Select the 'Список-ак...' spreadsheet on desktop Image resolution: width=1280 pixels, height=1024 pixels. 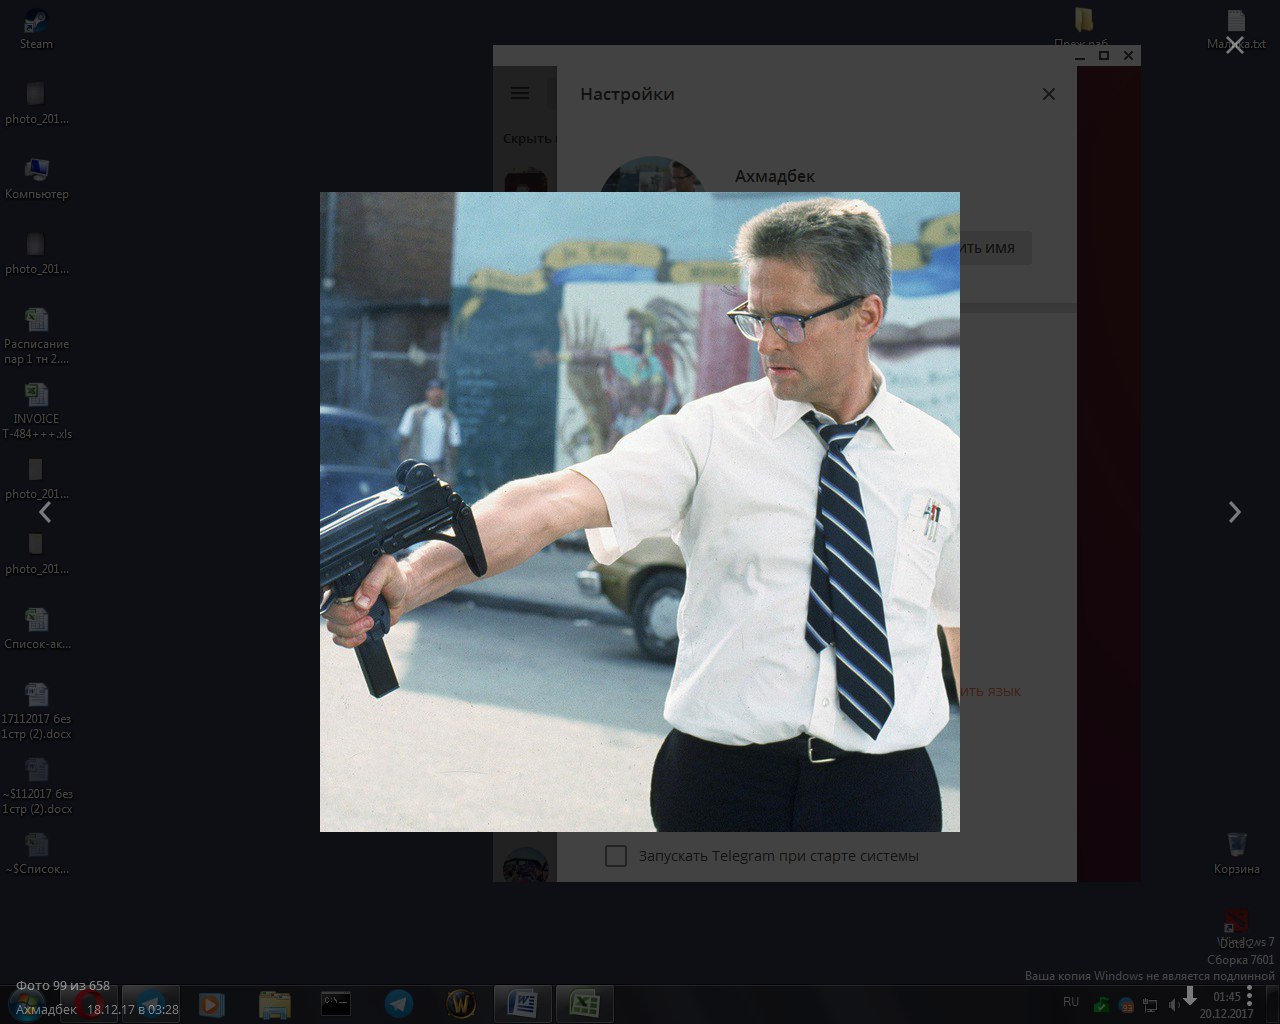tap(37, 629)
